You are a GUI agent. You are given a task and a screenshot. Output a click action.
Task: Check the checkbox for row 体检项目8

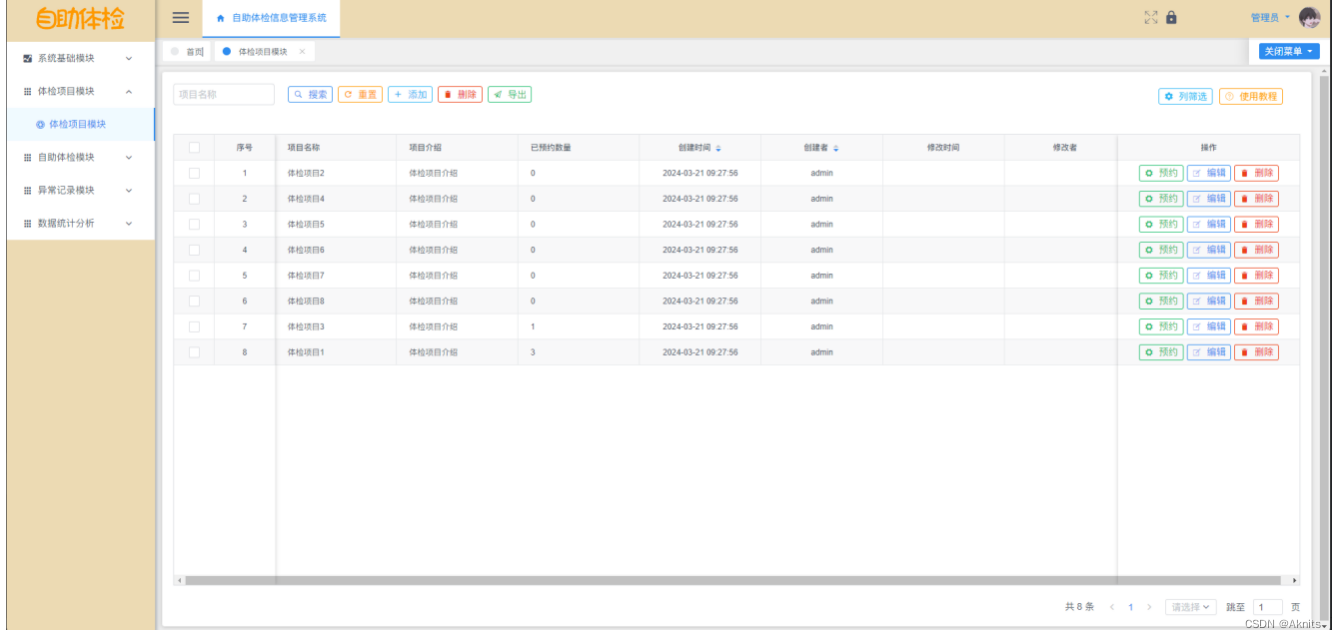[x=194, y=301]
